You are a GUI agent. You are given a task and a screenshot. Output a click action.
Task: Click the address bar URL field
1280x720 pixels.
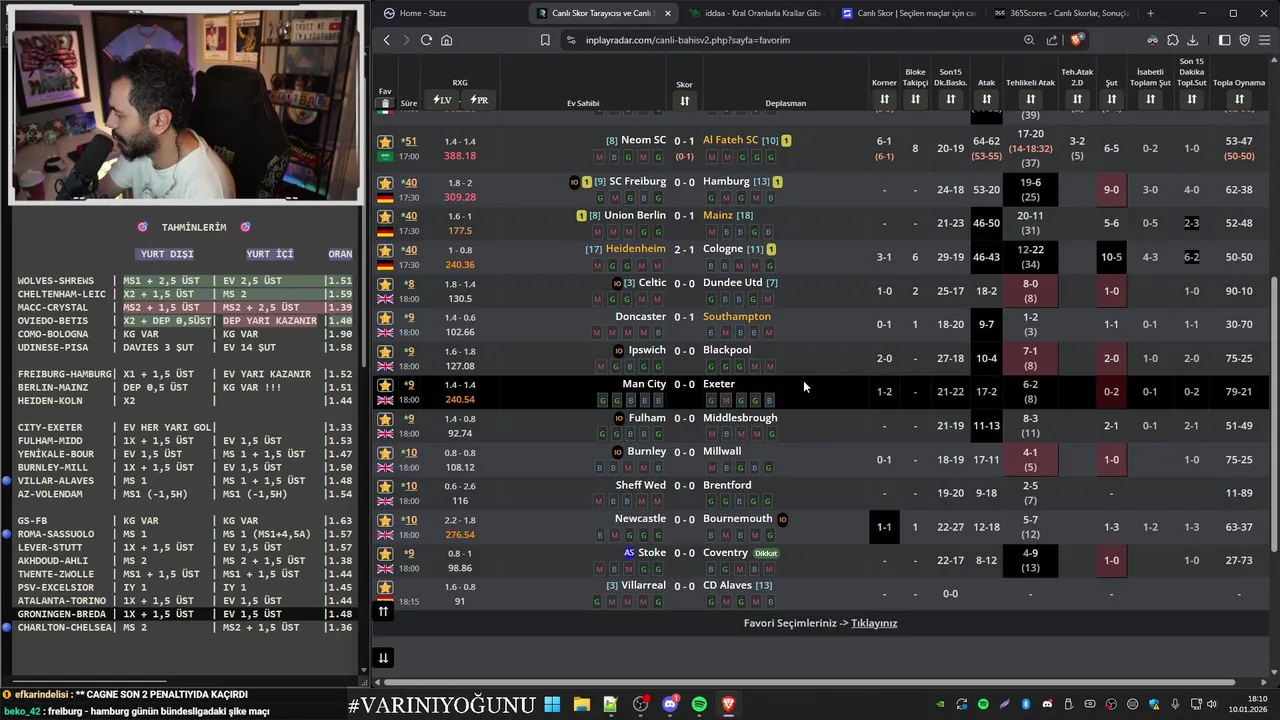(x=790, y=40)
